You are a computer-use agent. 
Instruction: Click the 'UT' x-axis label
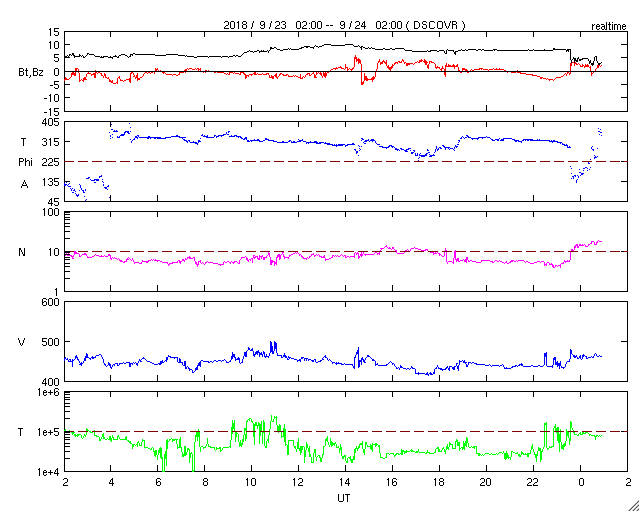[x=344, y=498]
